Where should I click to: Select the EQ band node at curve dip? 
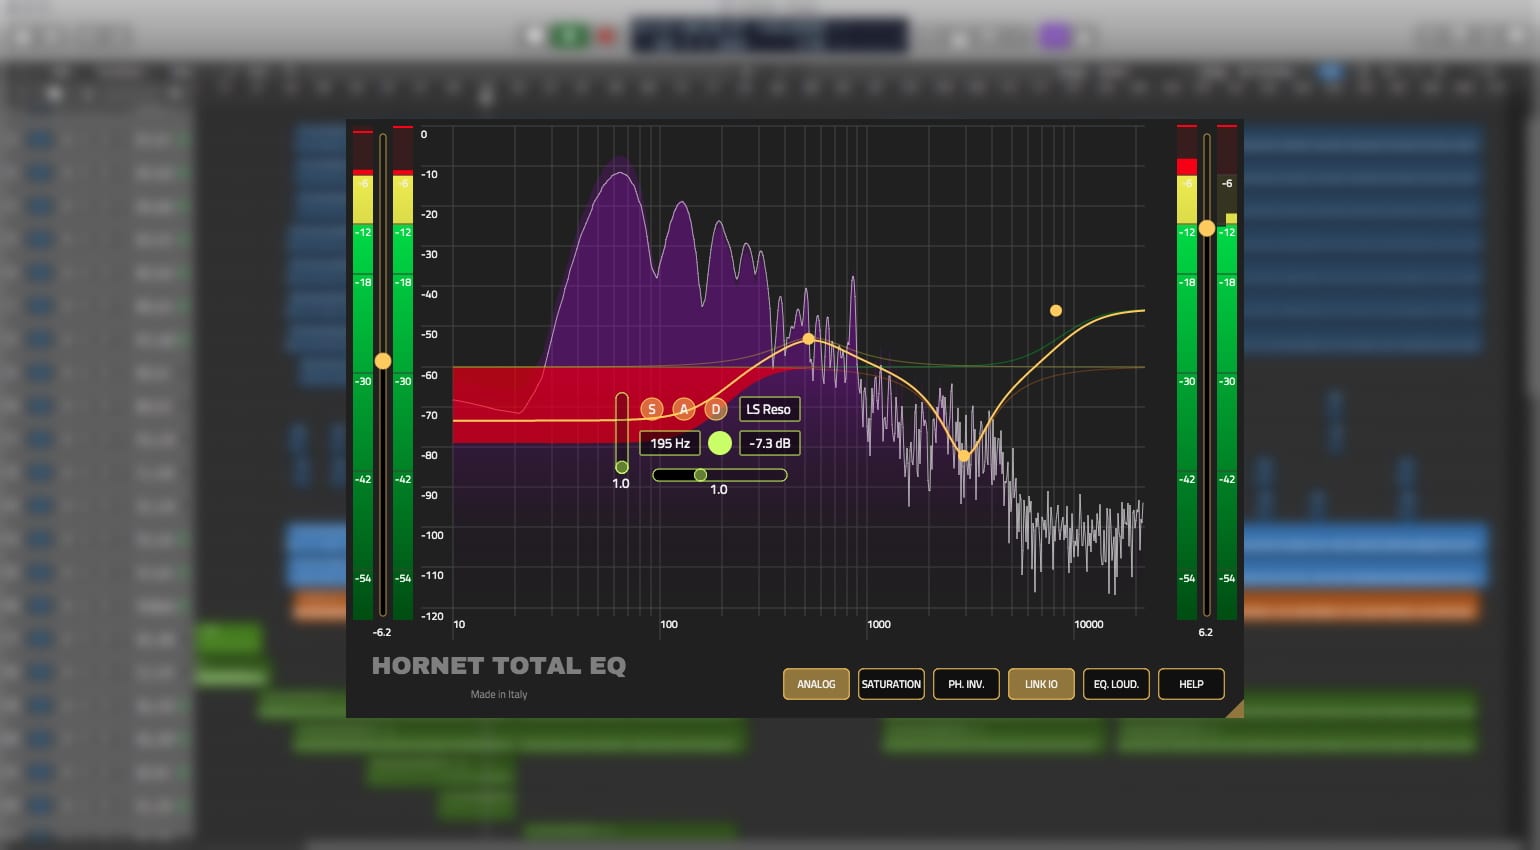point(964,456)
